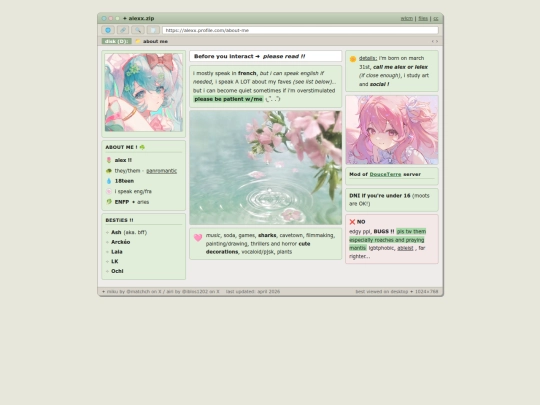Click the bestie name 'Arckéo'
The height and width of the screenshot is (405, 540).
[x=121, y=242]
